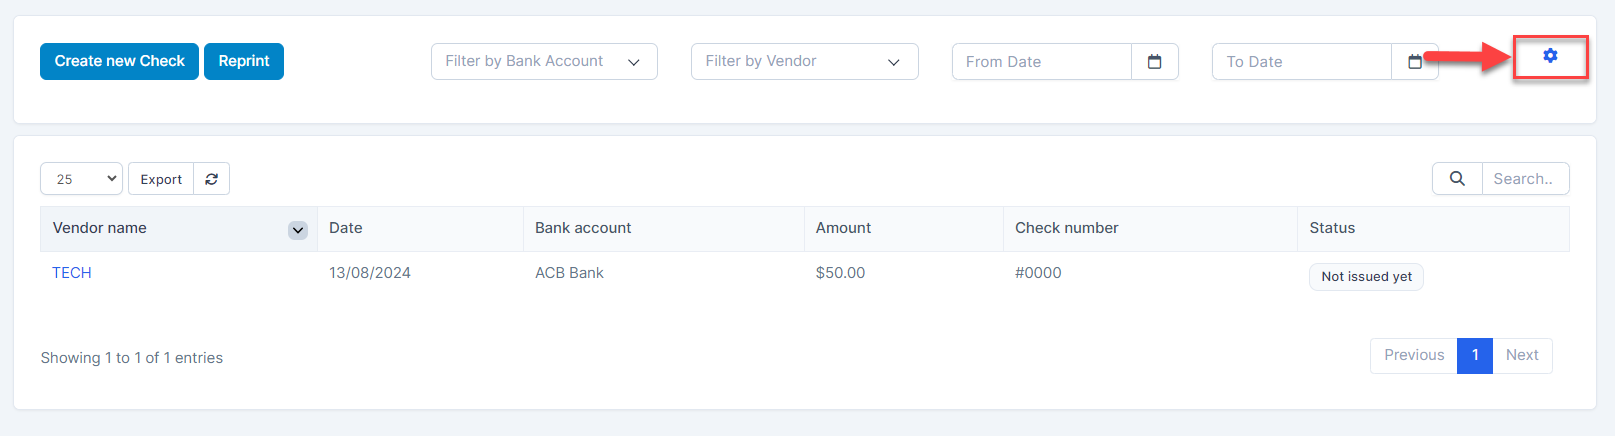Screen dimensions: 1615x436
Task: Open Filter by Bank Account dropdown
Action: [x=544, y=62]
